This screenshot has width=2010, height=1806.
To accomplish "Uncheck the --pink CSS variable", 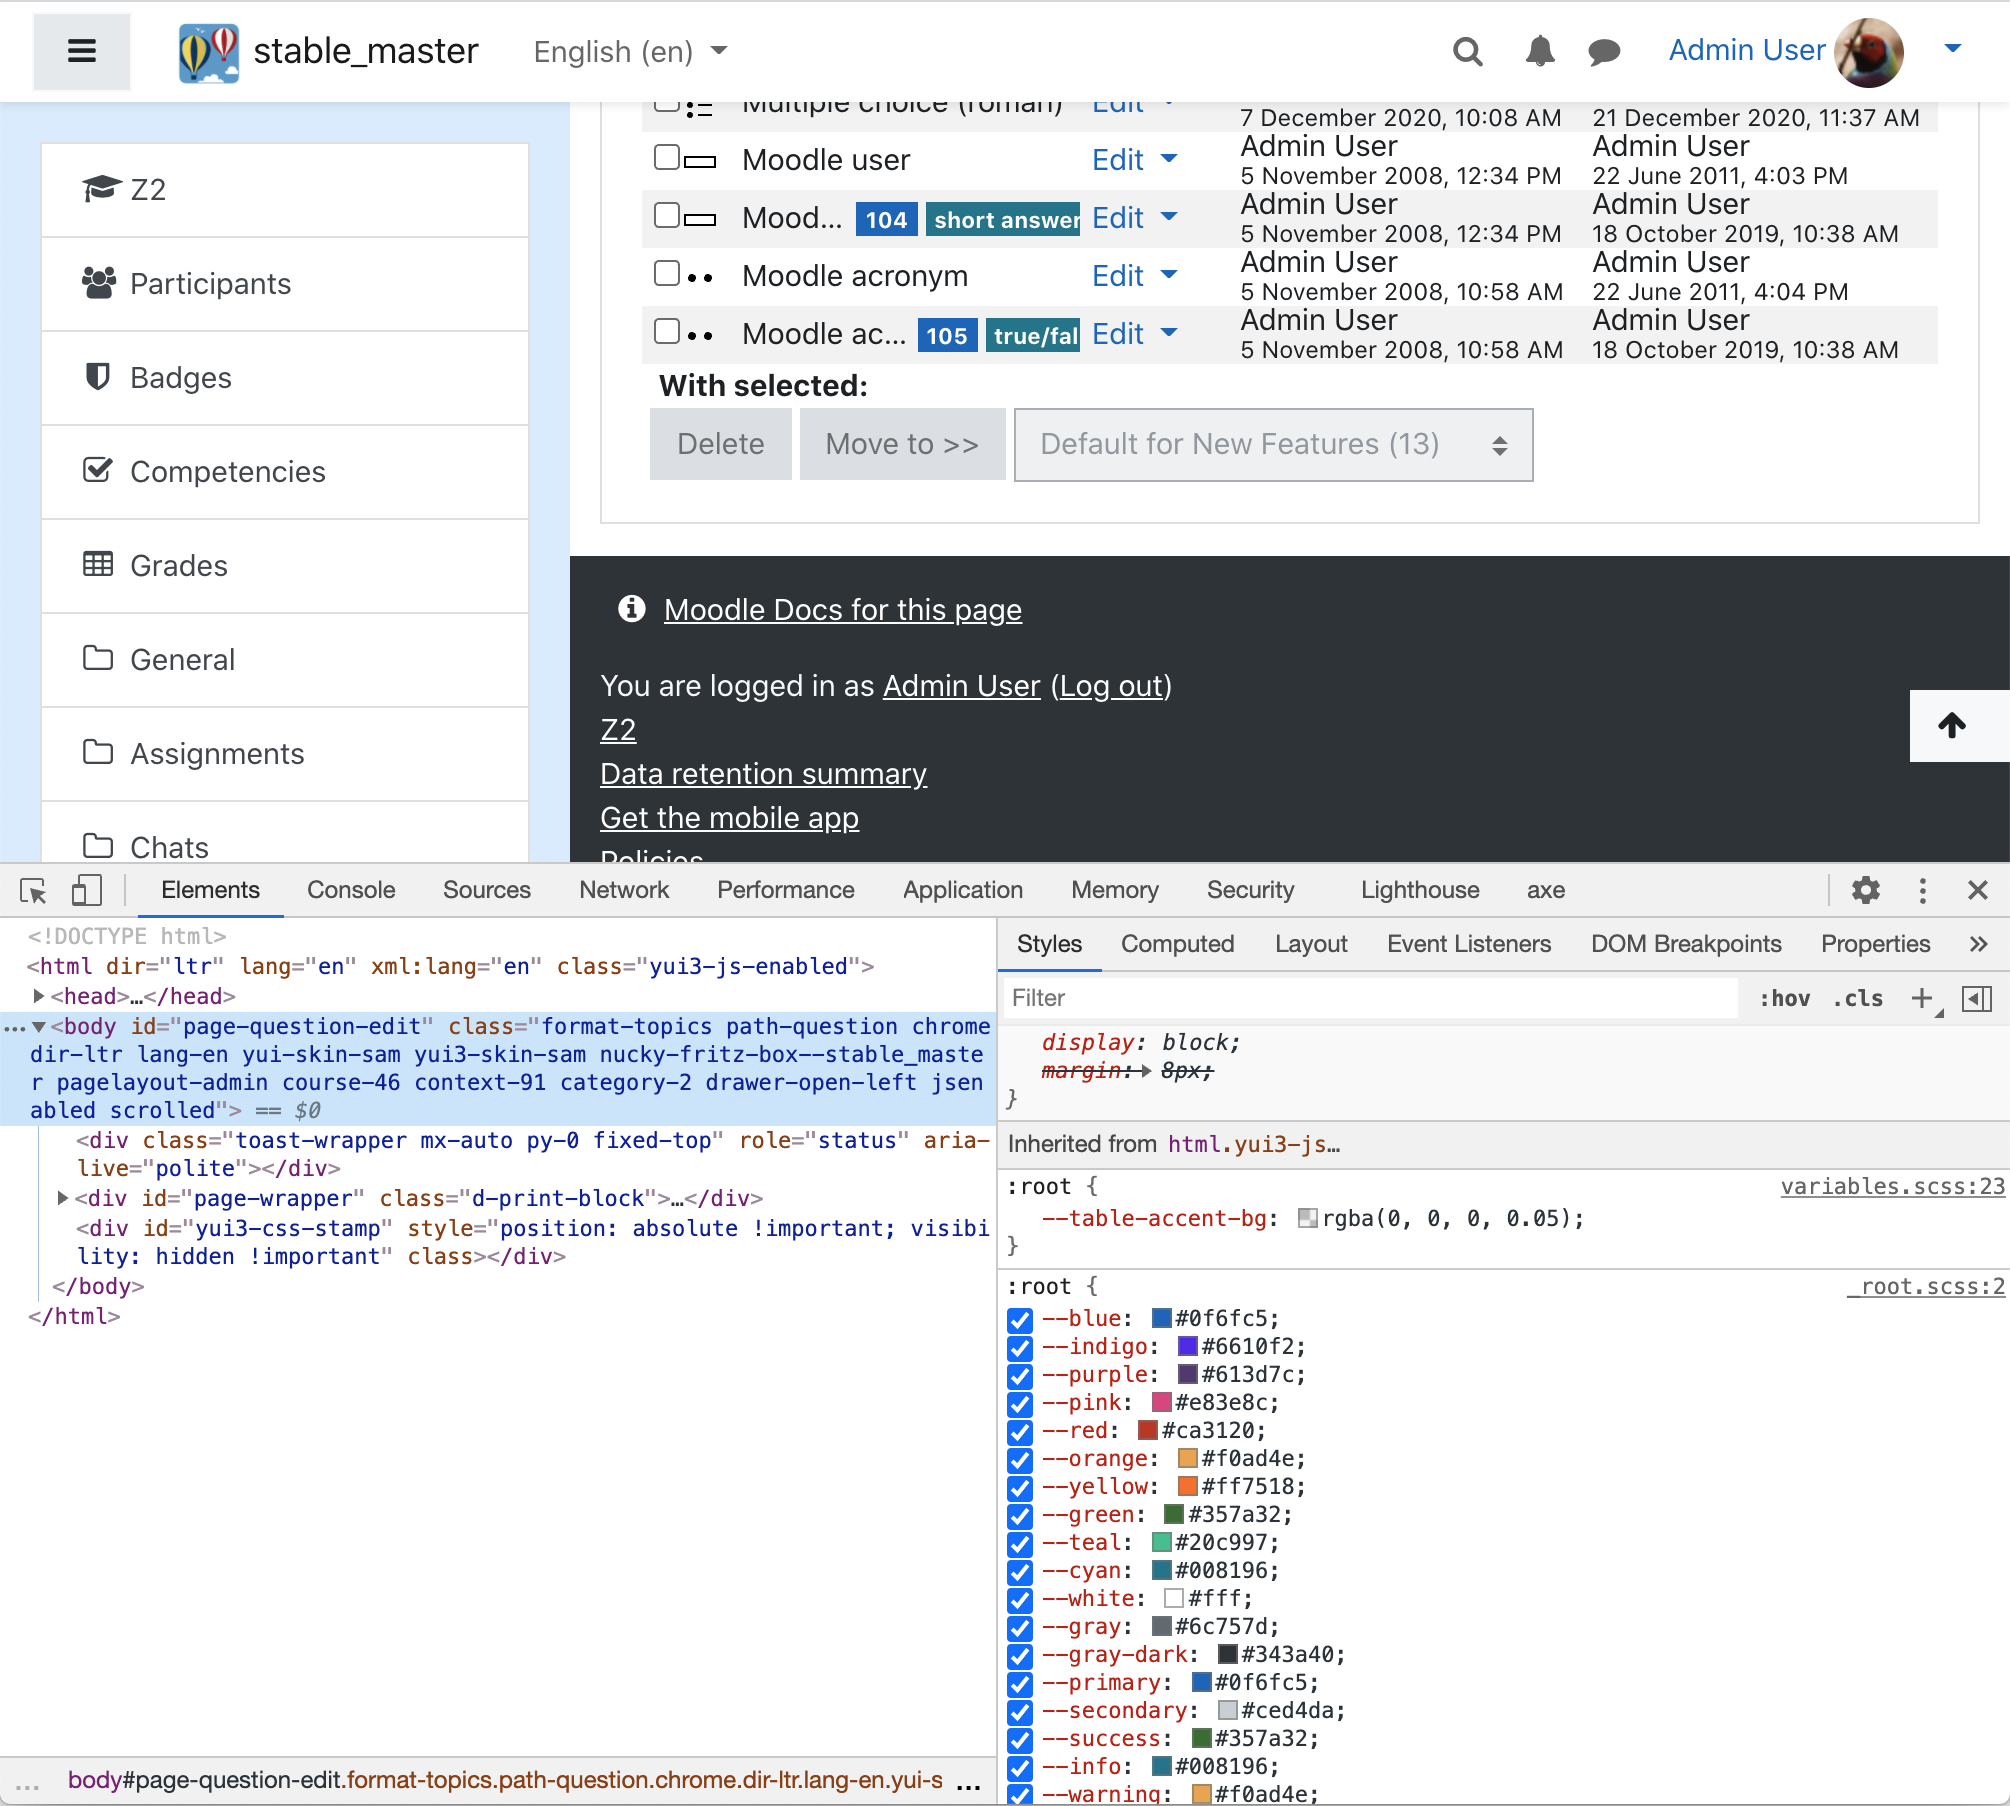I will tap(1020, 1404).
